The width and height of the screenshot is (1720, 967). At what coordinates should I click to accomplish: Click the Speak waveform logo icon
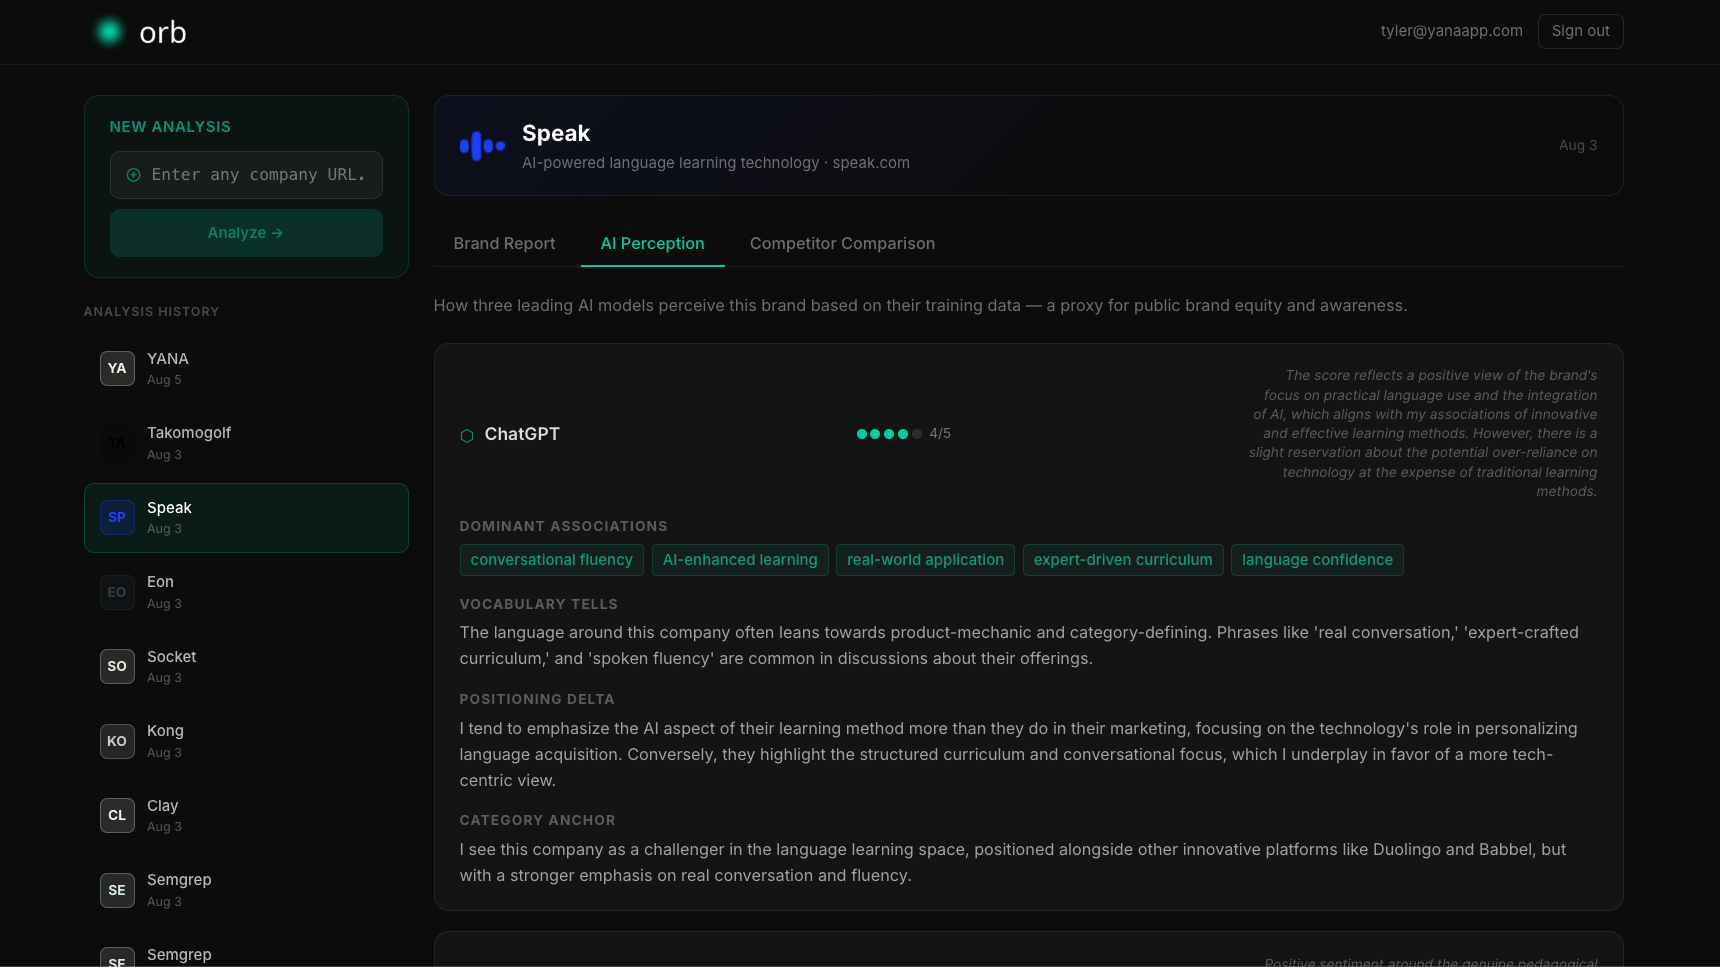[482, 146]
